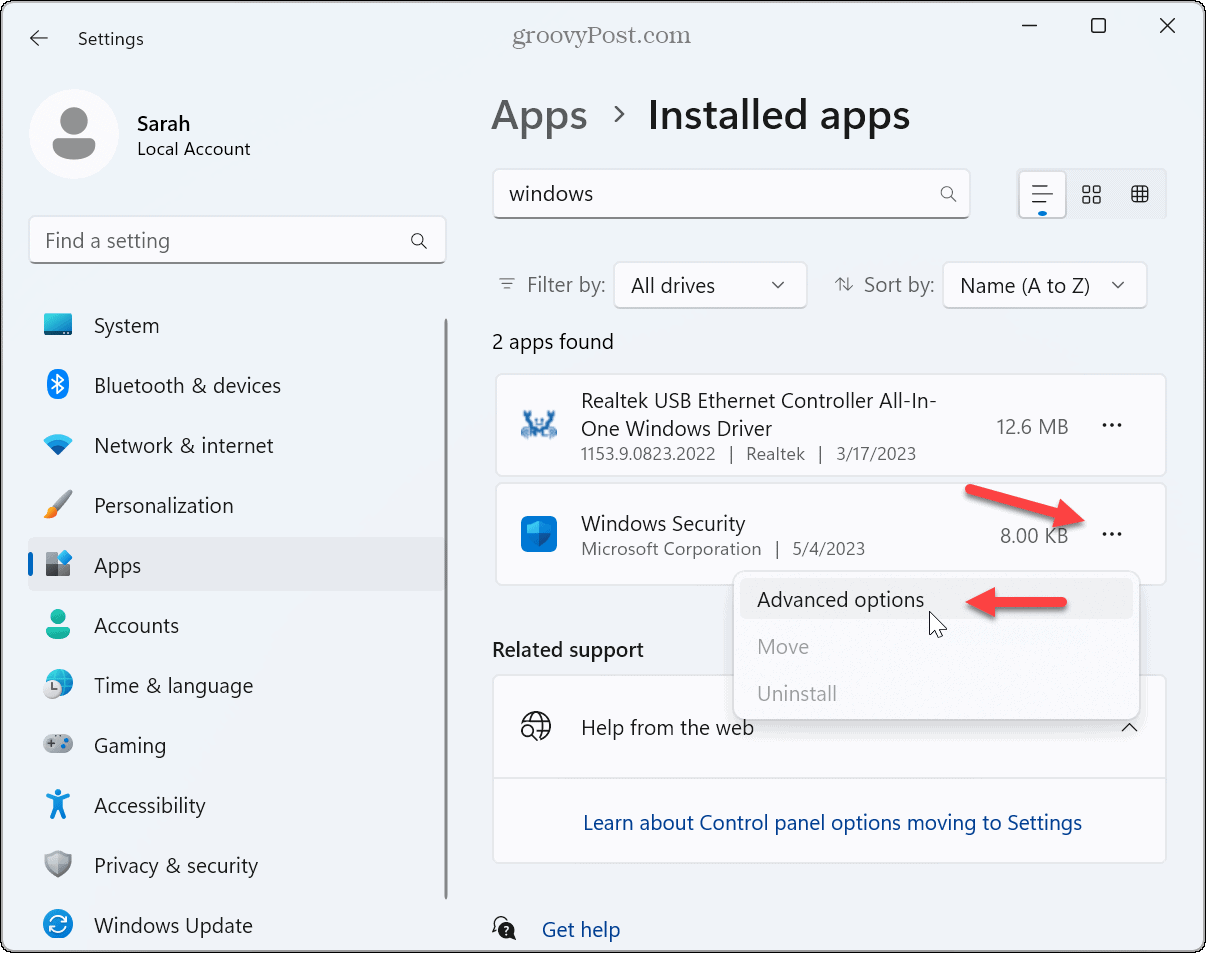Open Gaming settings page

(x=236, y=745)
